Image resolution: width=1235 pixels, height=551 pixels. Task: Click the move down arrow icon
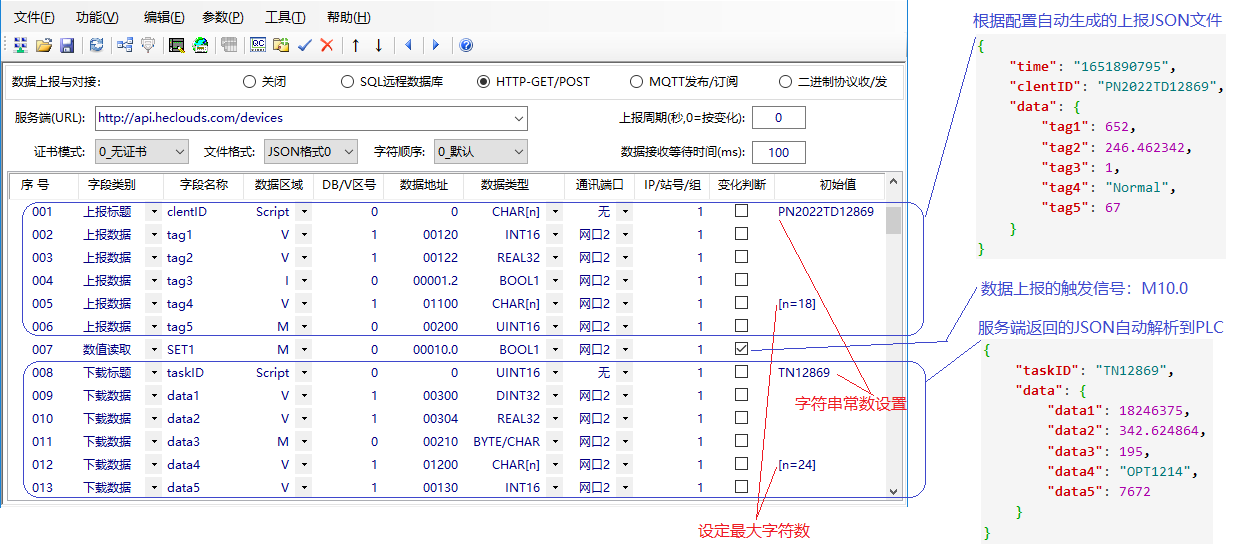coord(379,45)
